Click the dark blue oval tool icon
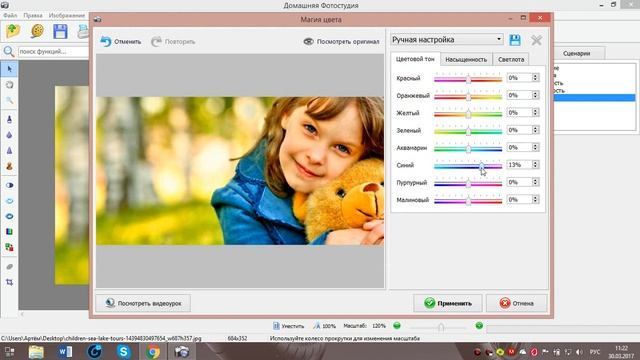Viewport: 640px width, 360px height. coord(9,216)
